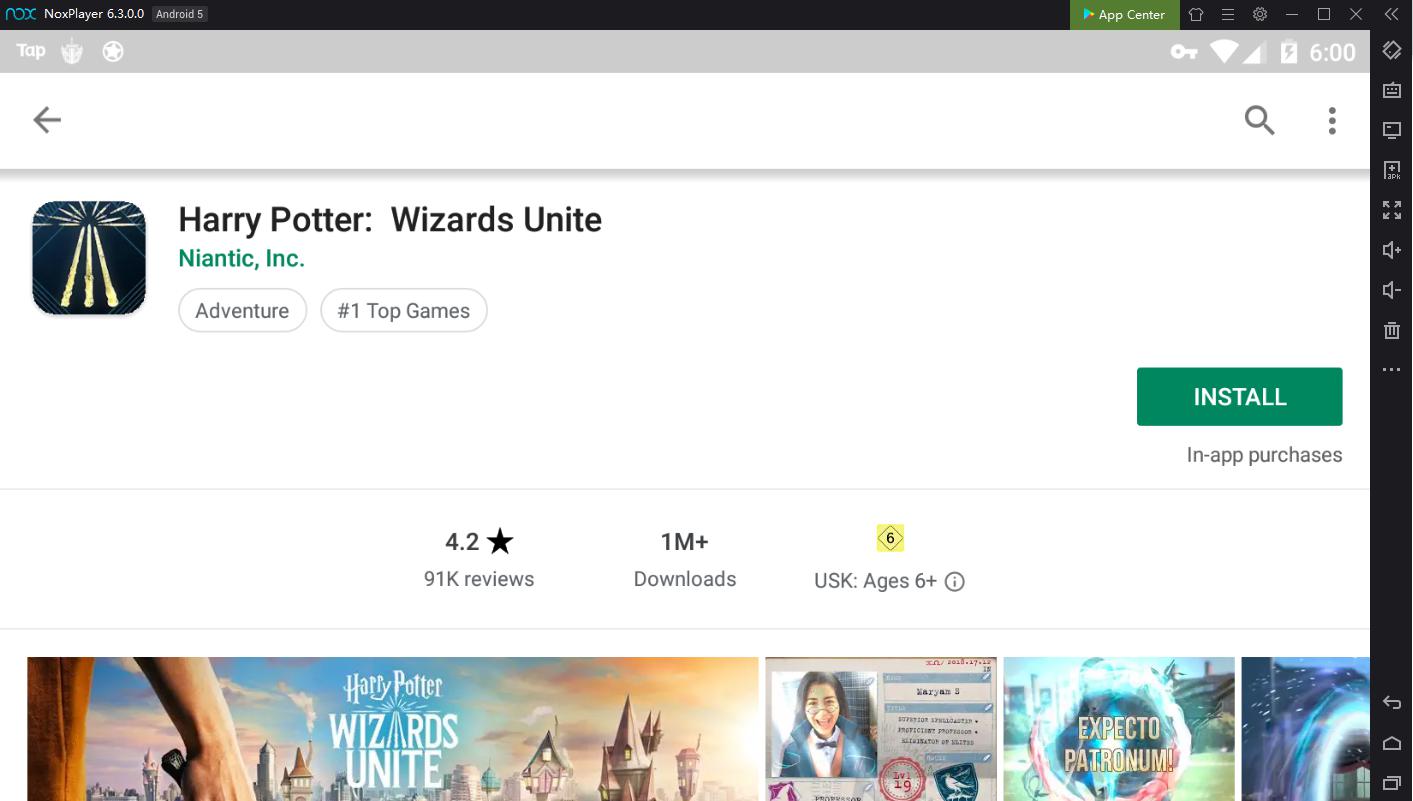Open the Expecto Patronum screenshot
The height and width of the screenshot is (801, 1413).
pyautogui.click(x=1118, y=729)
